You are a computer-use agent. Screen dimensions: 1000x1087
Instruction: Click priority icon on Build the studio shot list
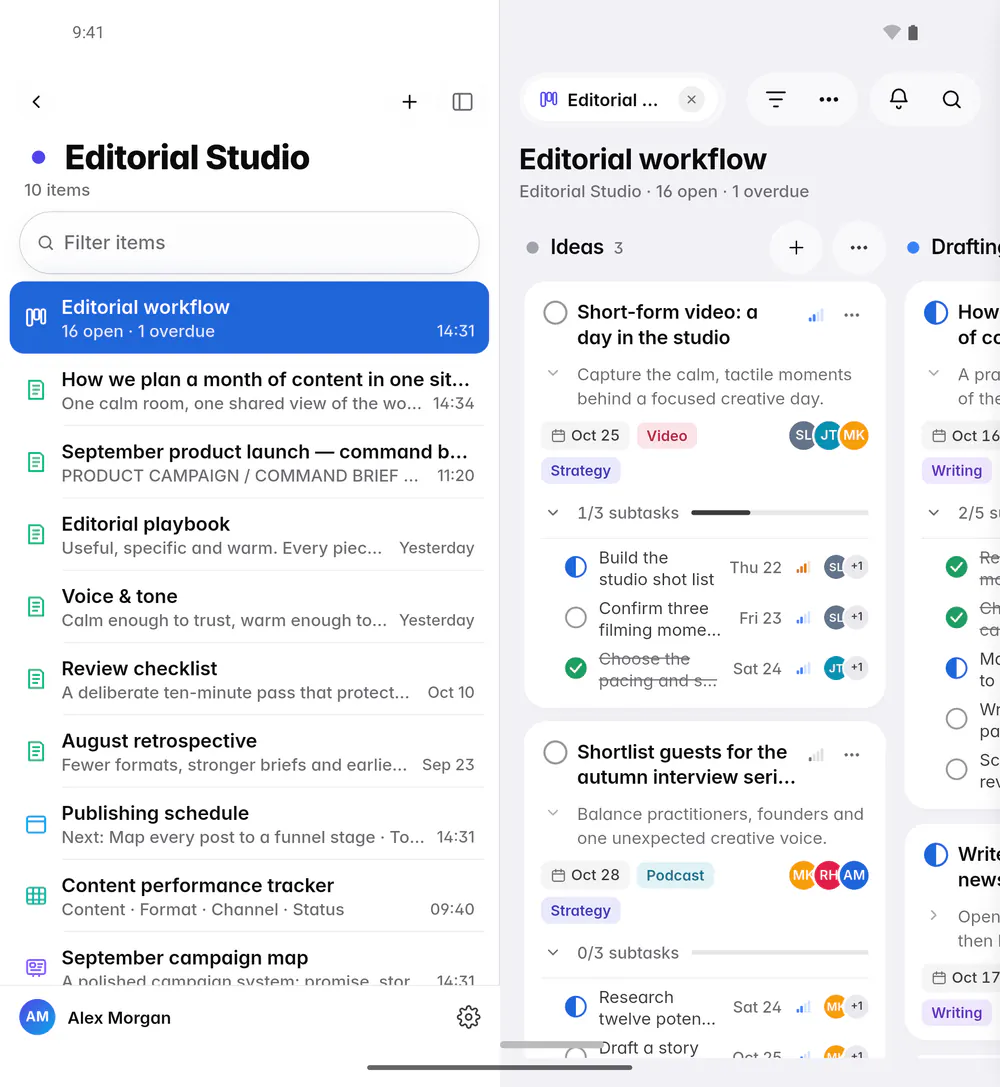802,568
